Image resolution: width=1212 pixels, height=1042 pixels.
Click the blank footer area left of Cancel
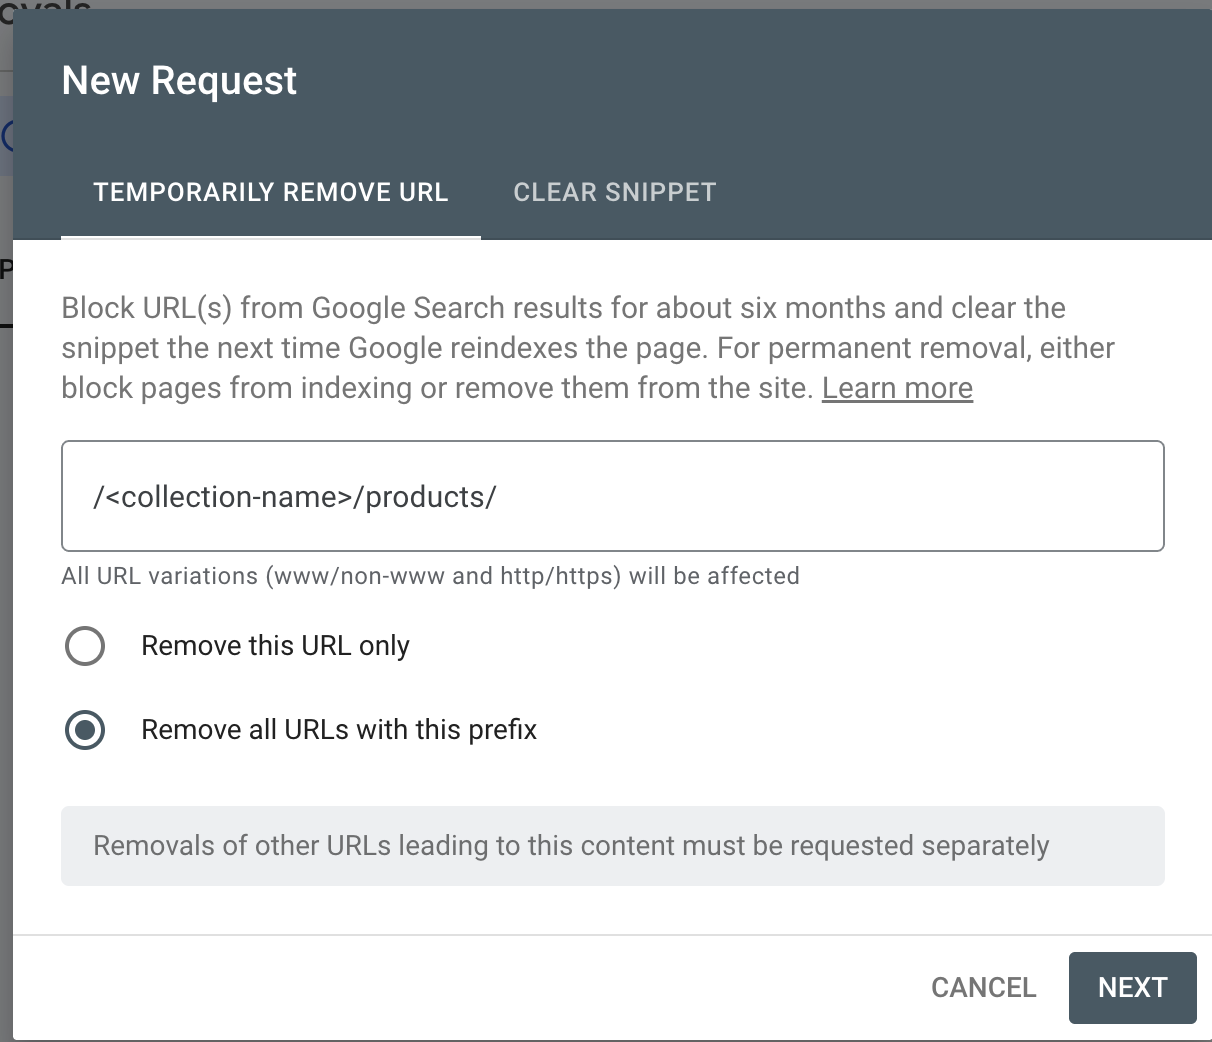pos(450,988)
